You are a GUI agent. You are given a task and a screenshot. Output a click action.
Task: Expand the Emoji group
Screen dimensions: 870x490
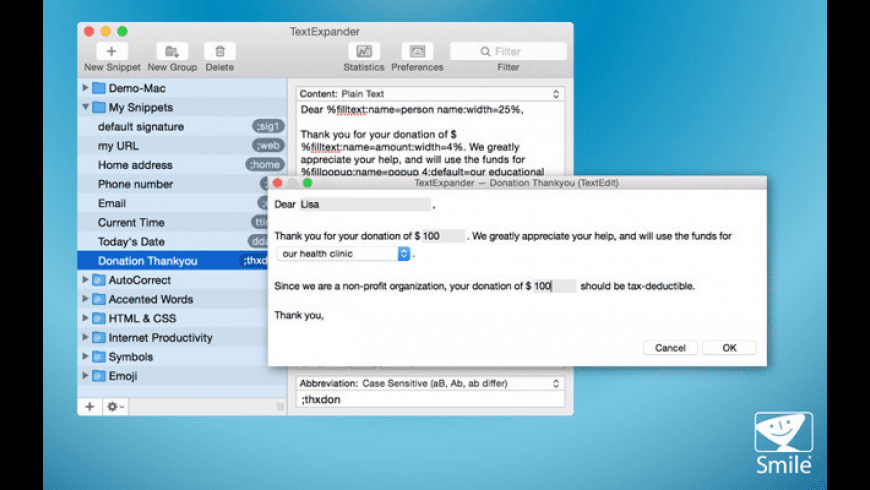tap(85, 376)
